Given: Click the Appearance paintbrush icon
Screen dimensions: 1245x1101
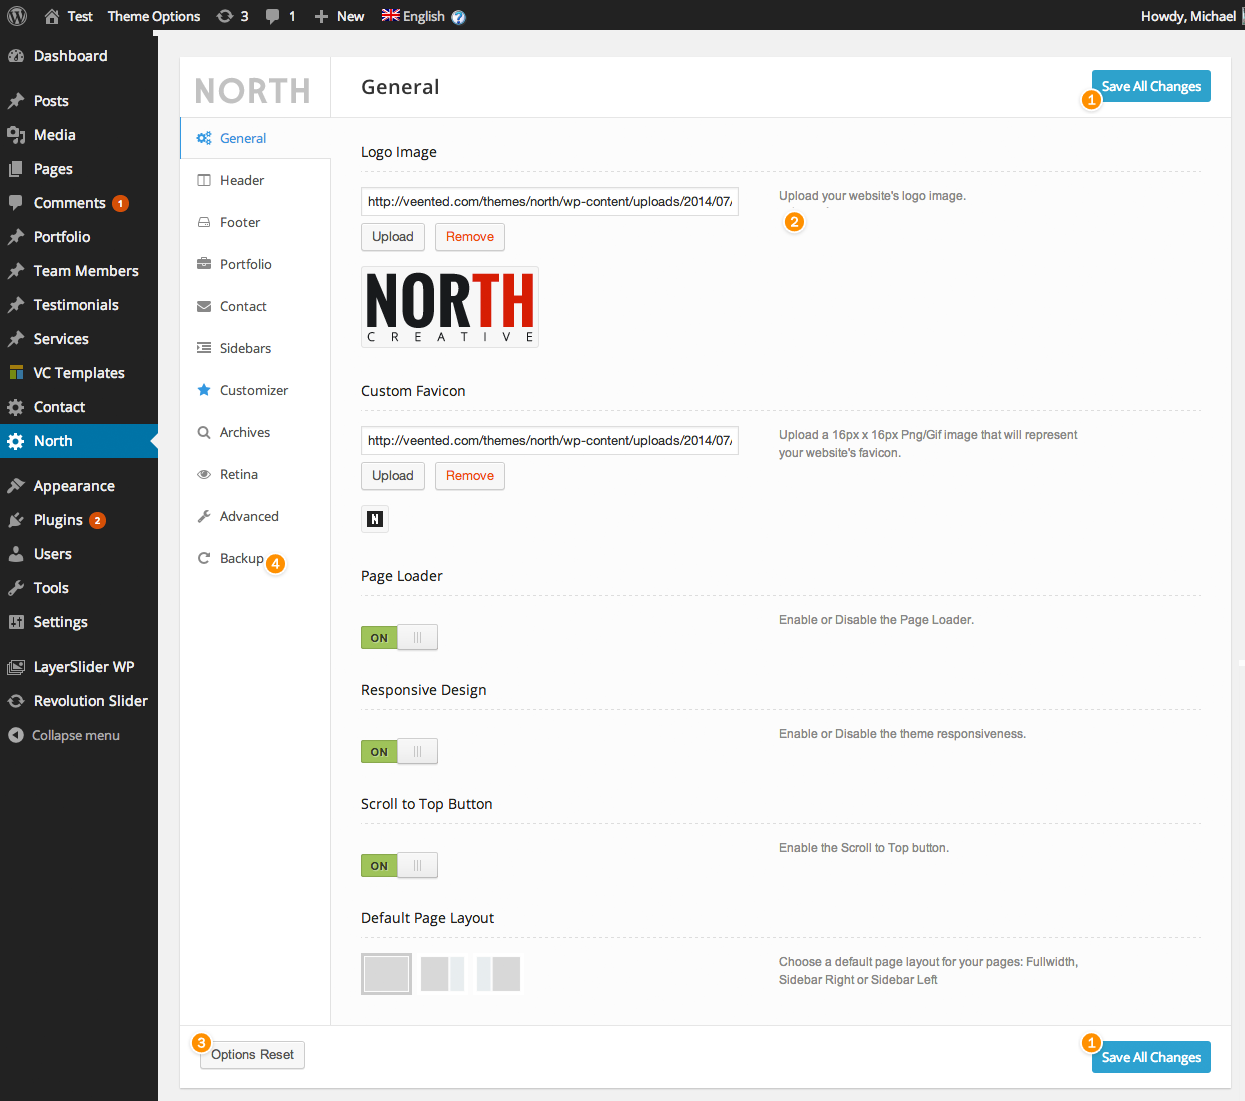Looking at the screenshot, I should pos(16,486).
